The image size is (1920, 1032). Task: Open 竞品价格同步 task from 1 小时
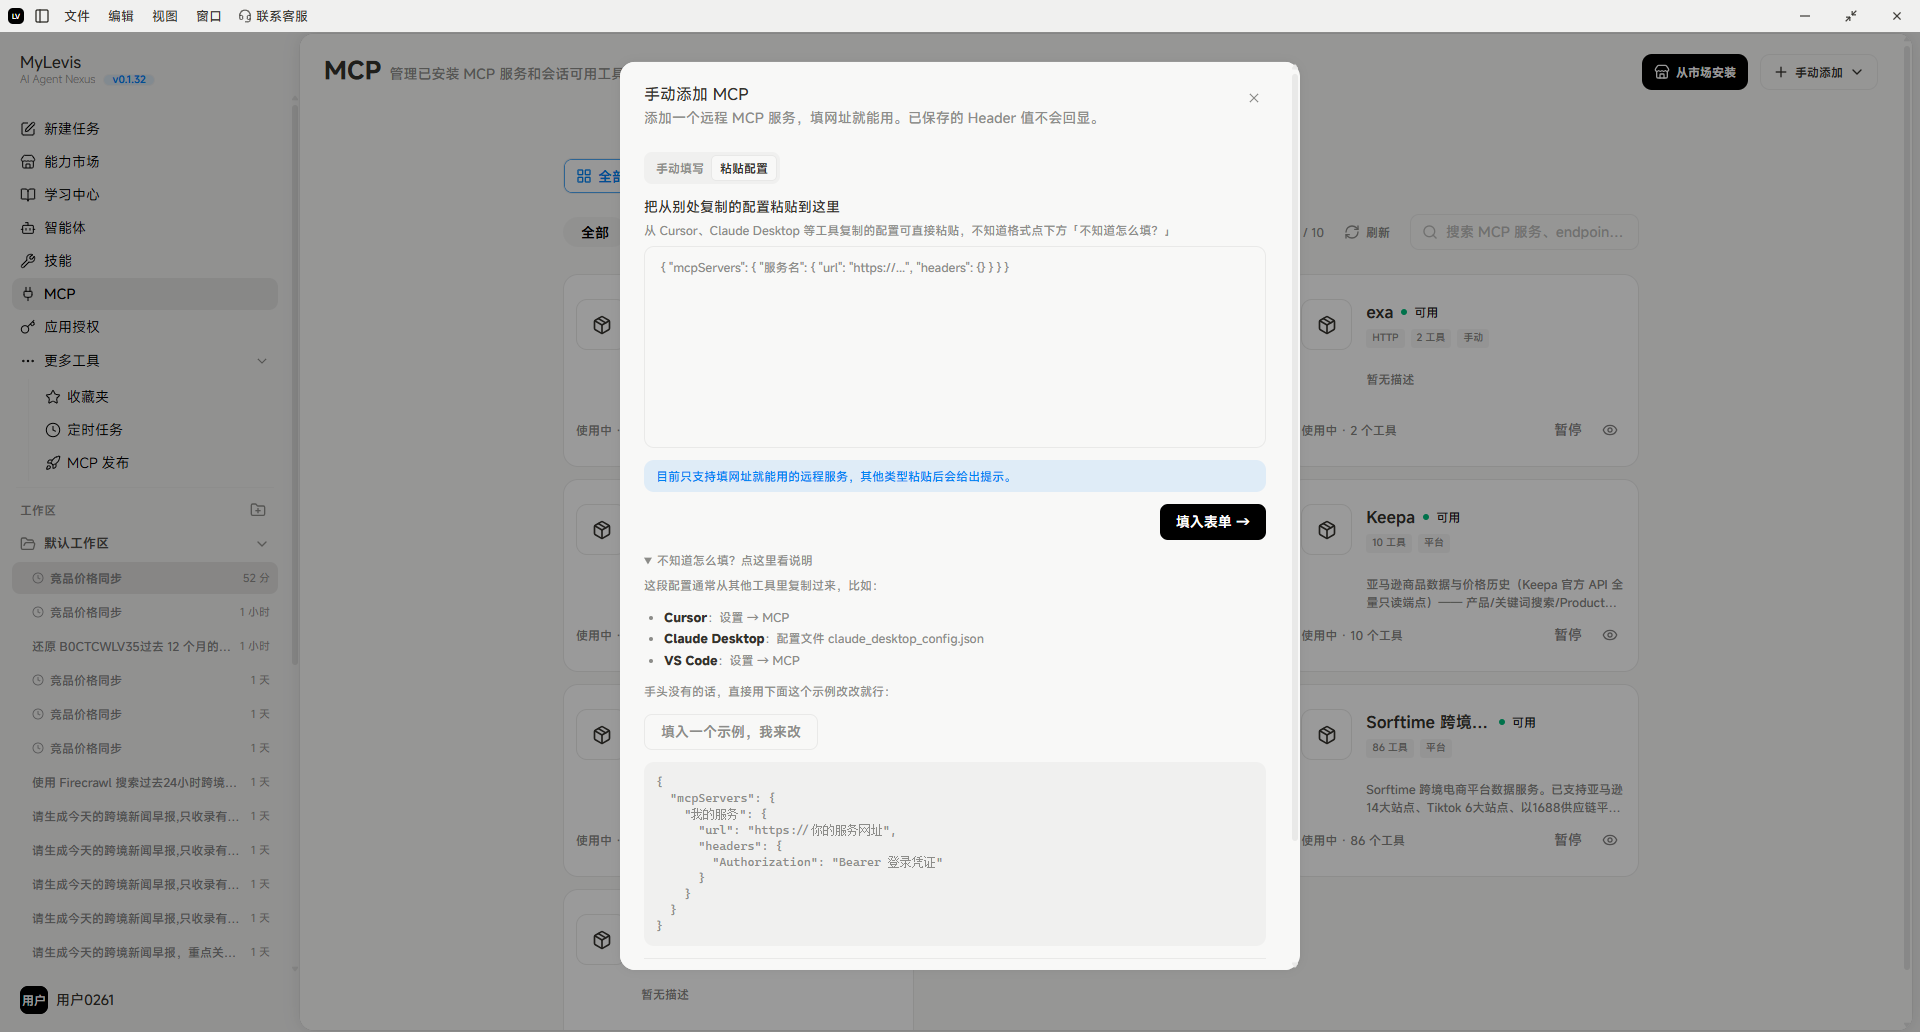pyautogui.click(x=145, y=612)
